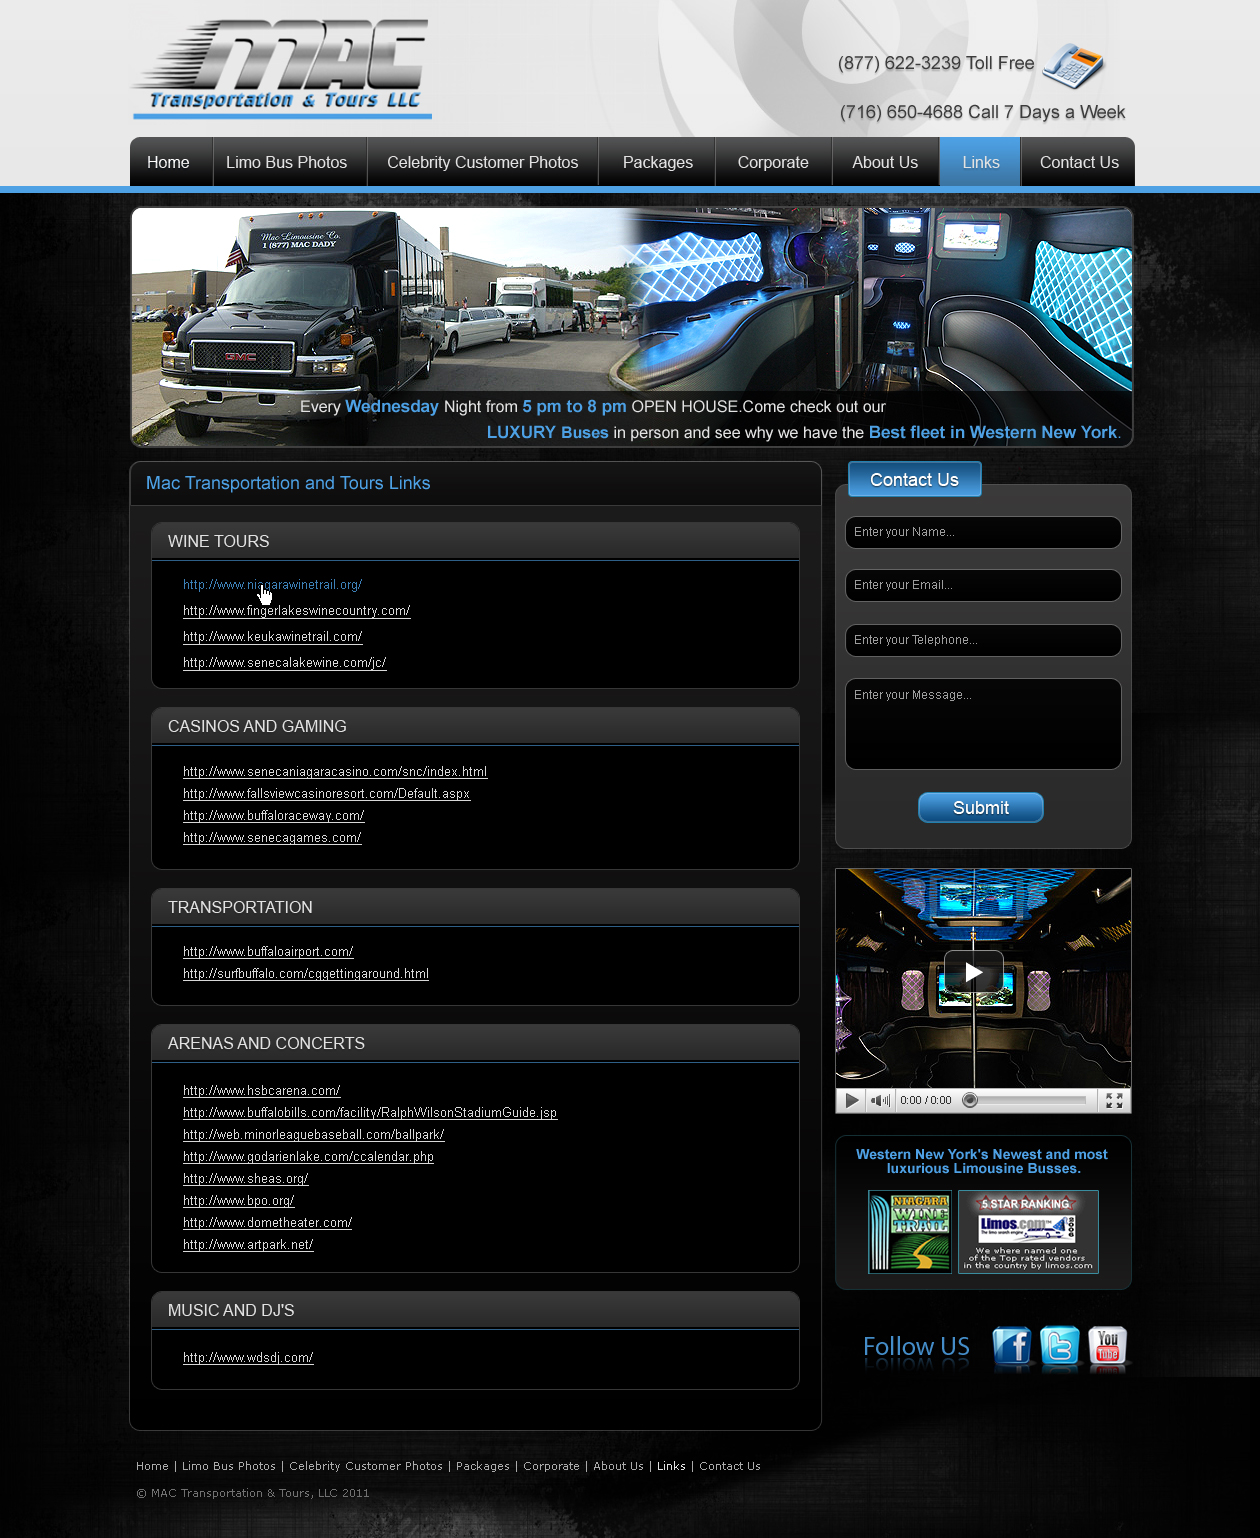Enter fullscreen mode in the video player
The width and height of the screenshot is (1260, 1538).
(1114, 1100)
